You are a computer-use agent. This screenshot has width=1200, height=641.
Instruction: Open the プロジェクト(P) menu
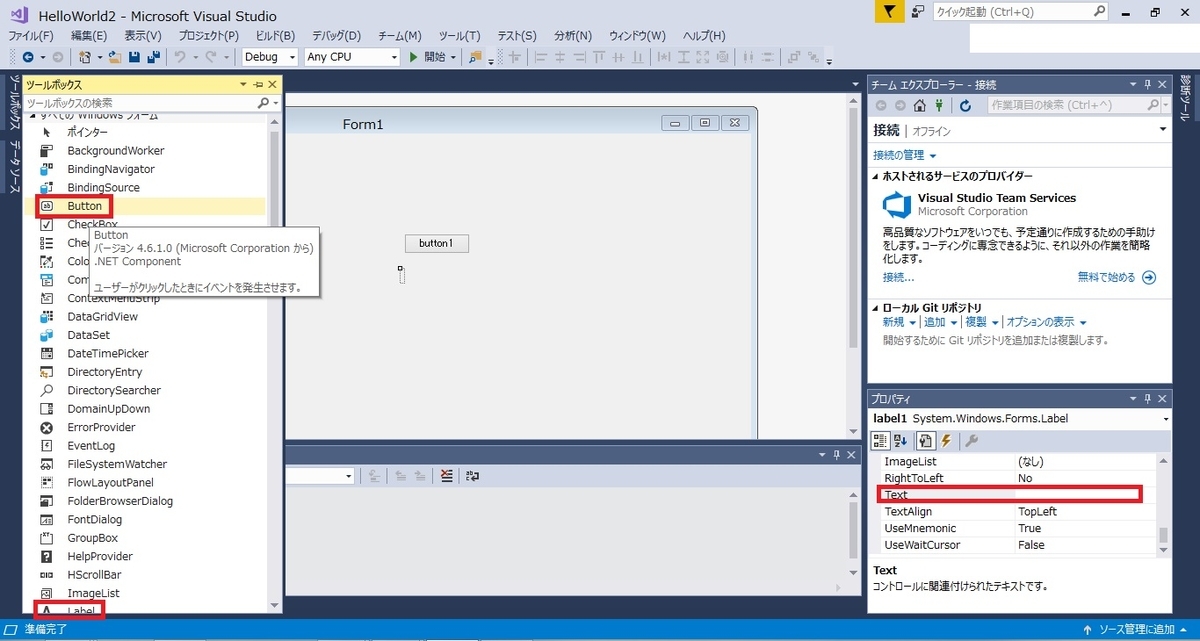[x=208, y=35]
